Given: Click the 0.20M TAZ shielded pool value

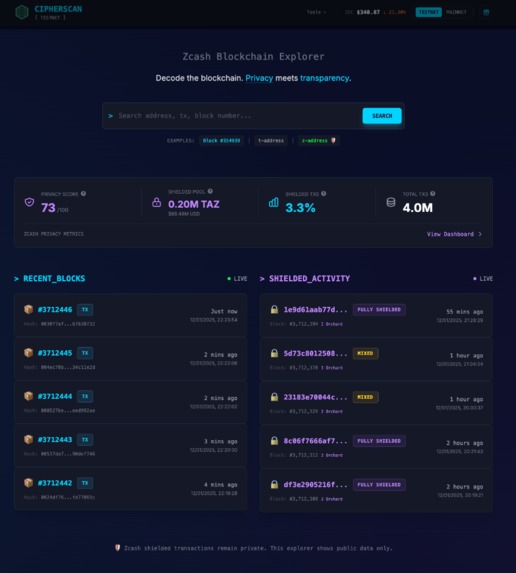Looking at the screenshot, I should pos(194,204).
